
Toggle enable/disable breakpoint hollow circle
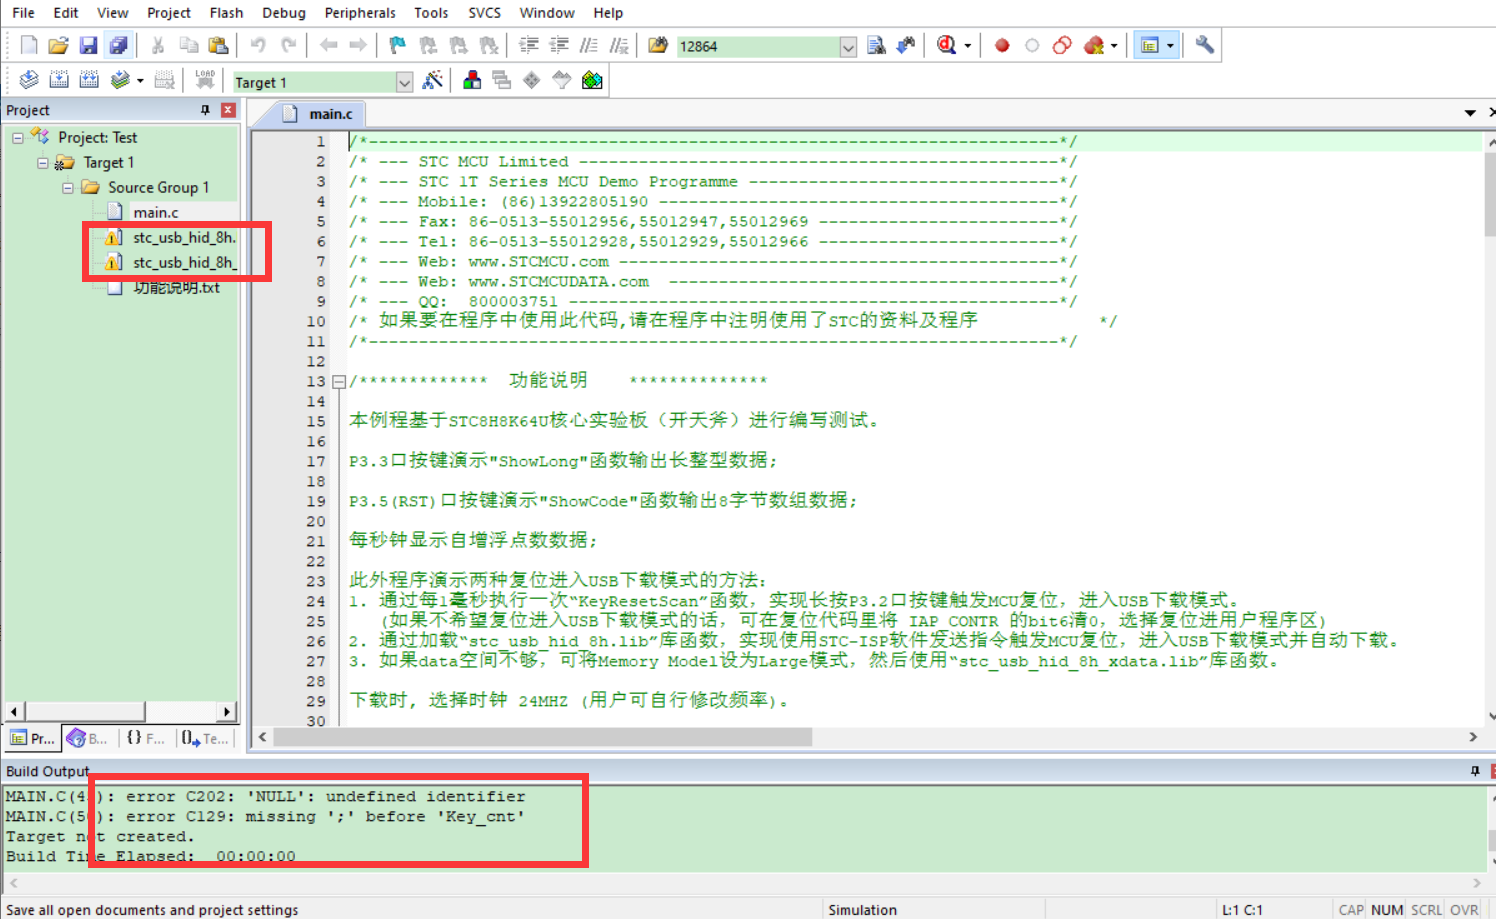point(1032,45)
